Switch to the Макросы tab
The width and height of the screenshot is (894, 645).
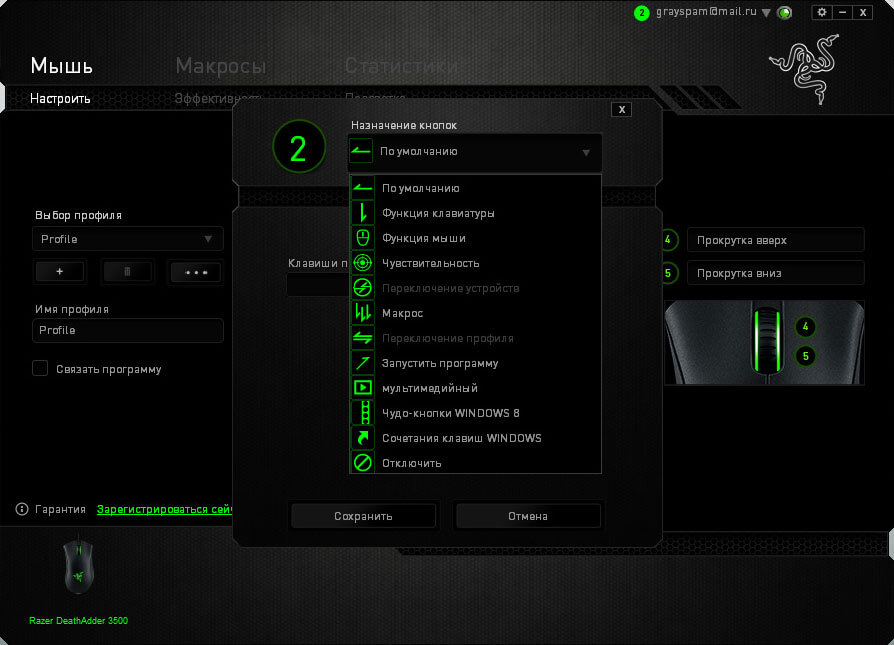(219, 65)
